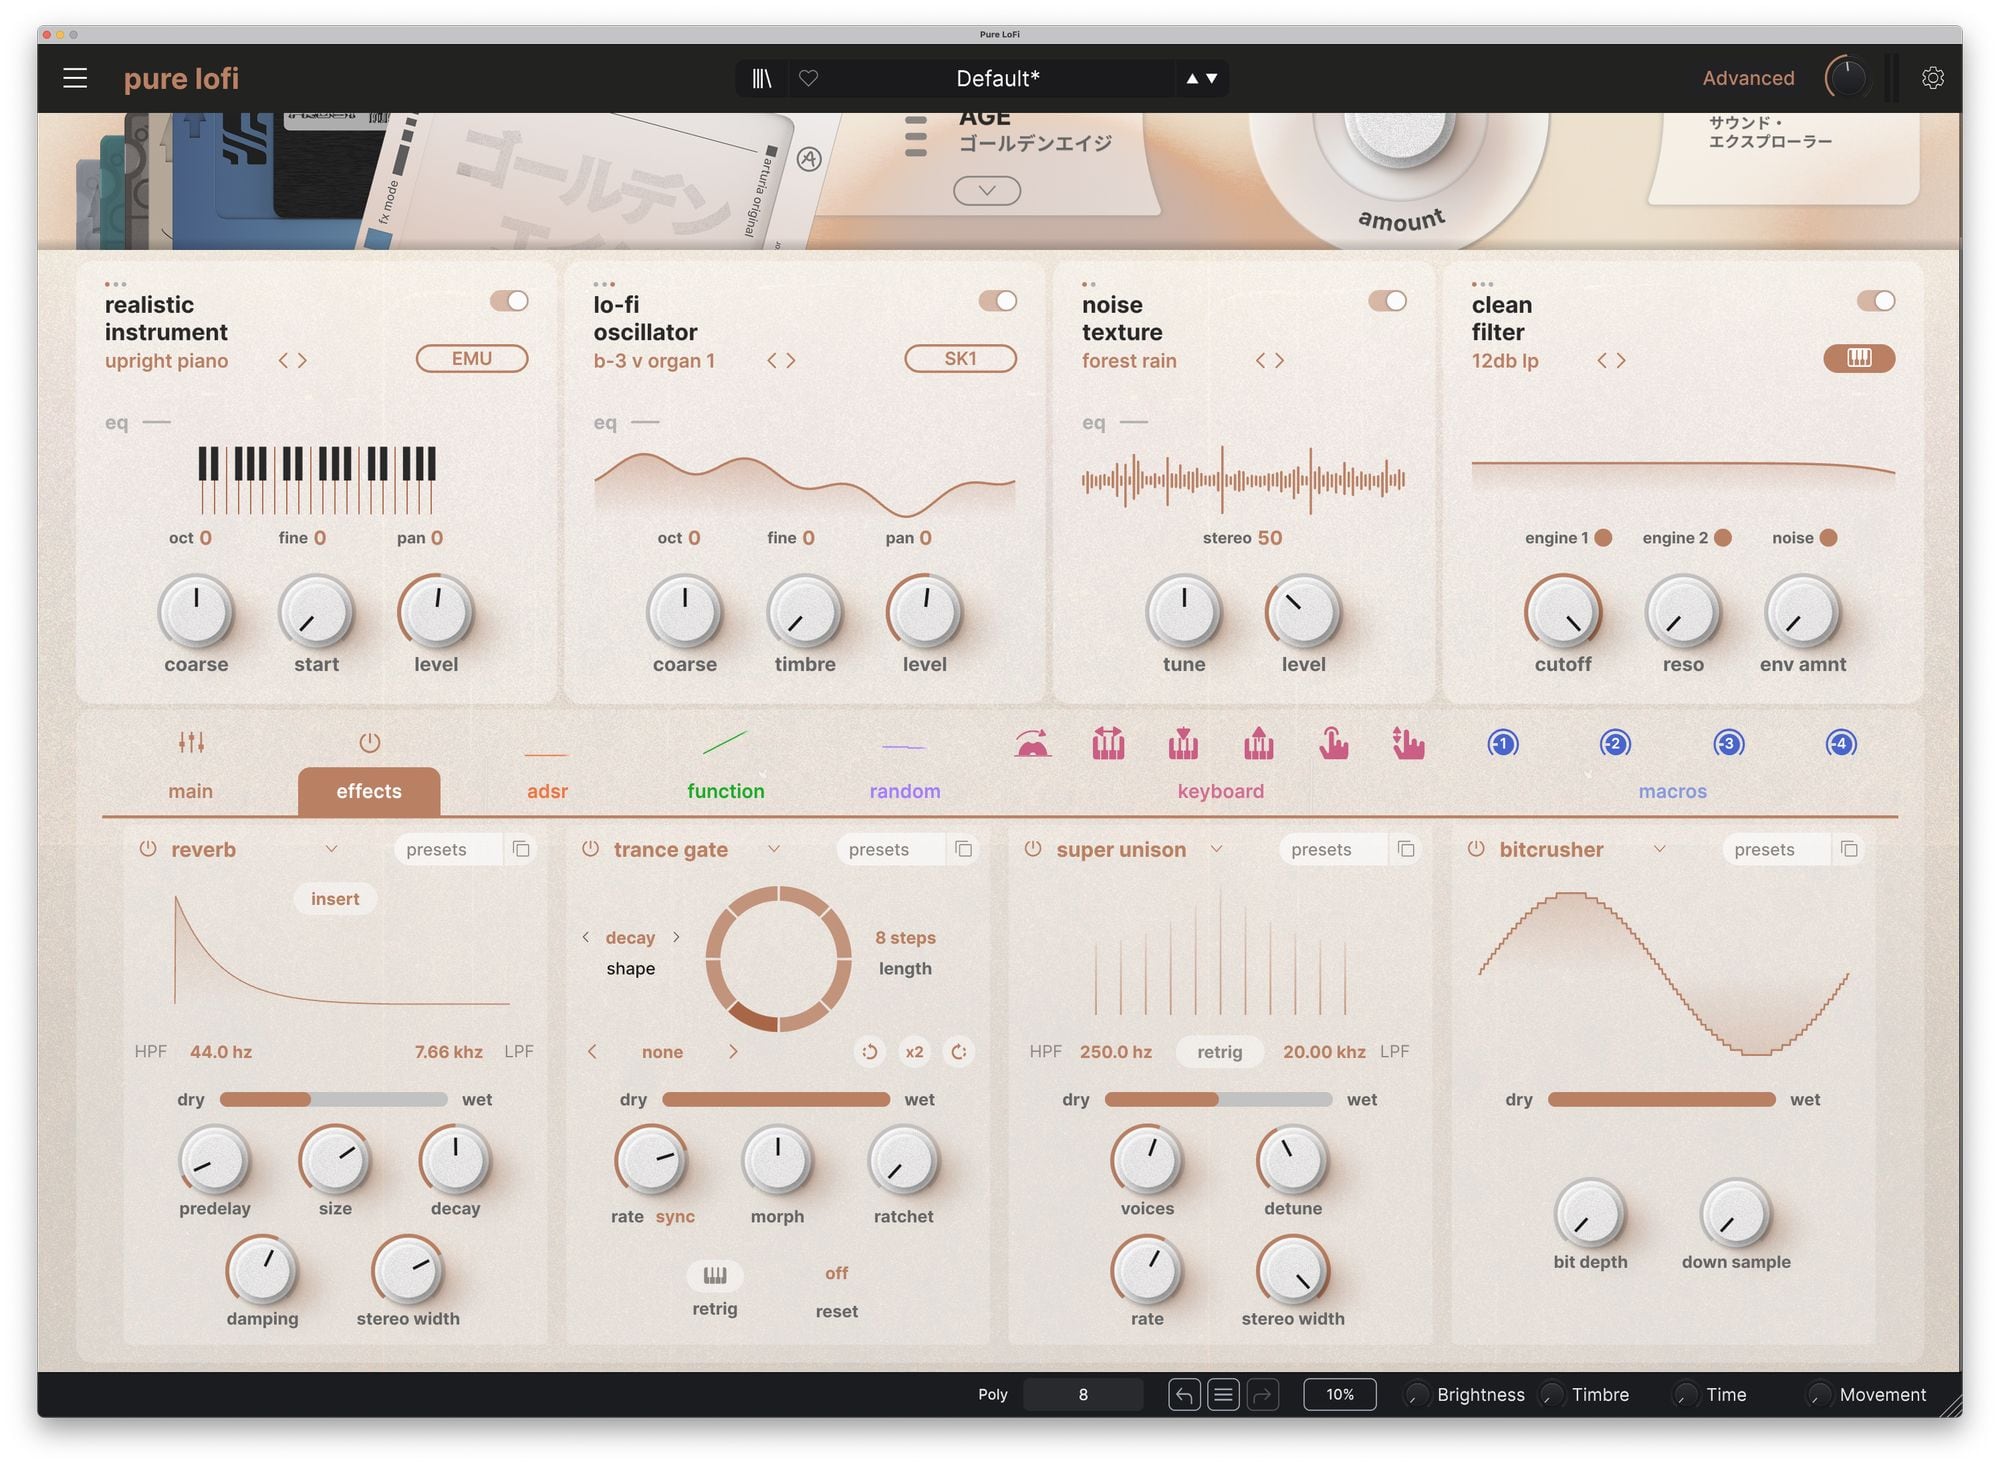2000x1467 pixels.
Task: Switch to the main tab
Action: (190, 790)
